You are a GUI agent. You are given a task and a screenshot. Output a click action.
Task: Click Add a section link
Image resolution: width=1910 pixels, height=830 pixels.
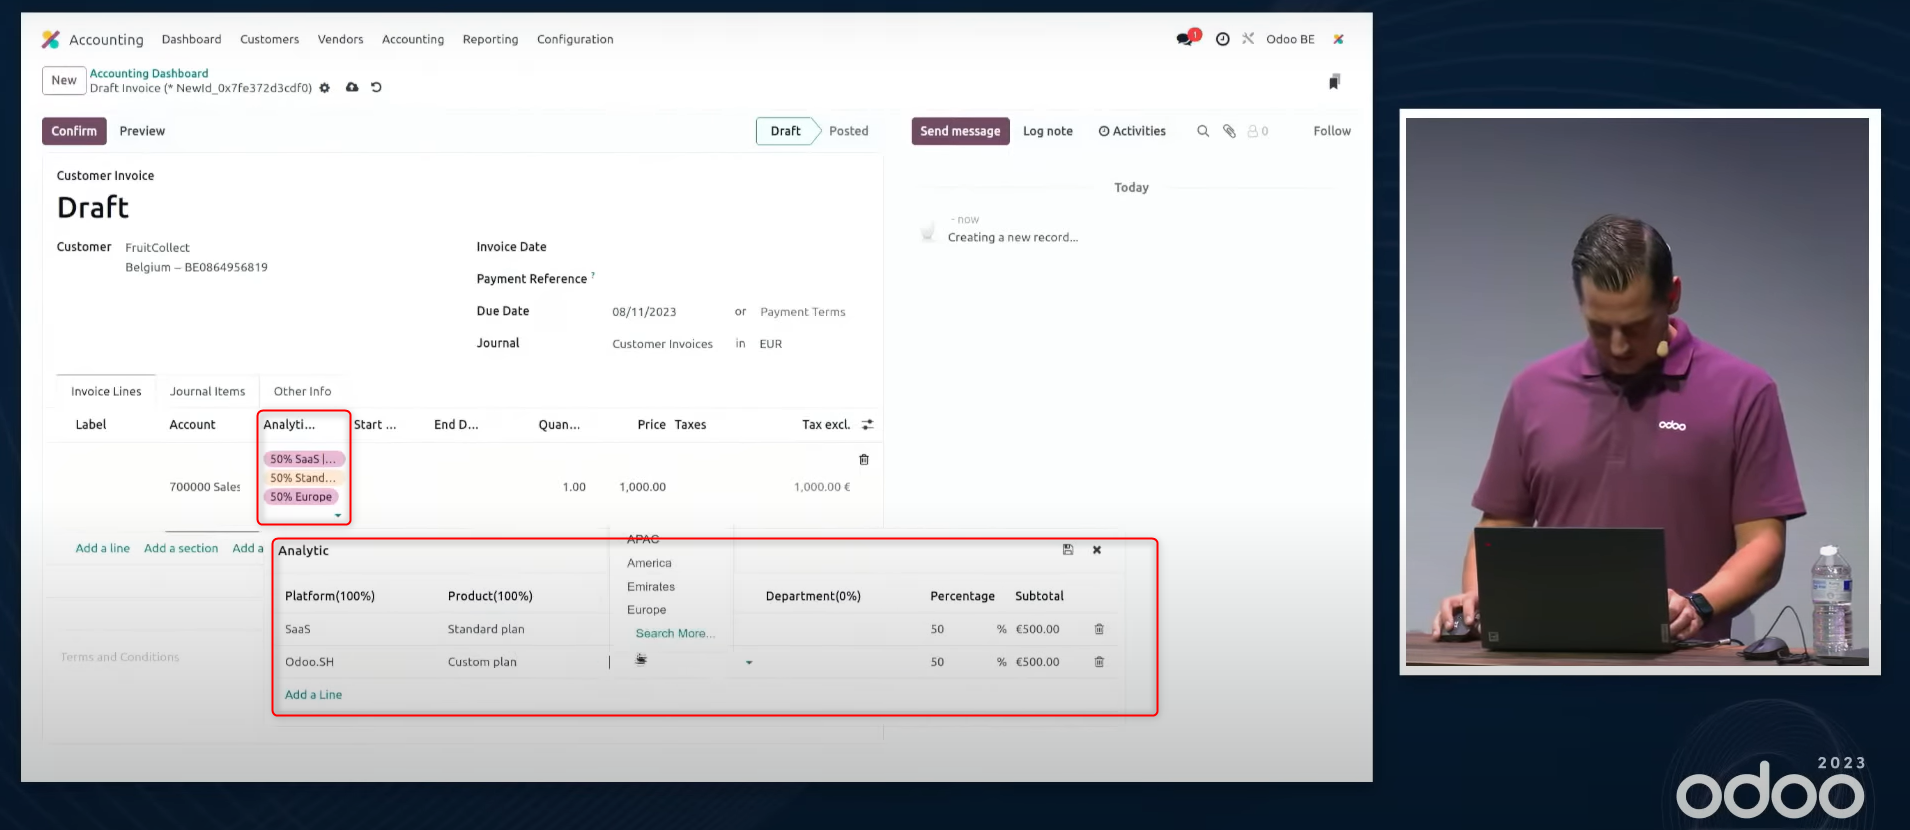click(x=181, y=548)
